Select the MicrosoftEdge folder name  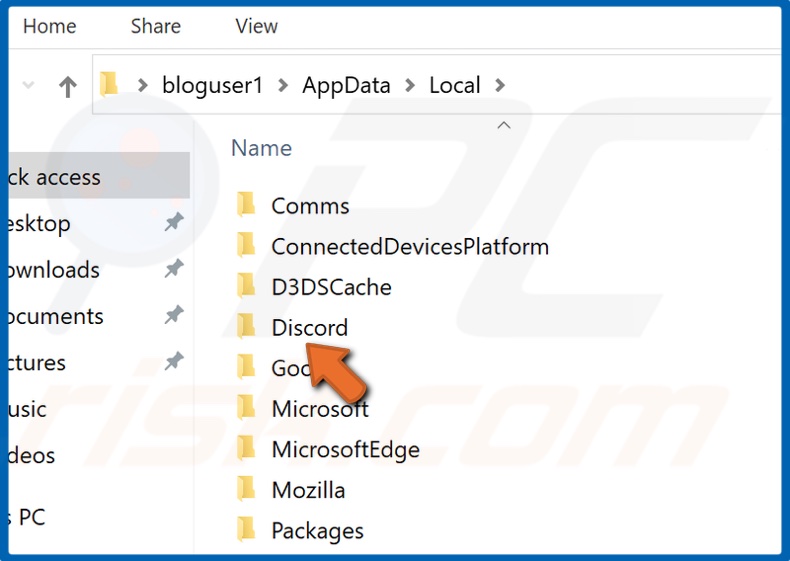coord(346,450)
